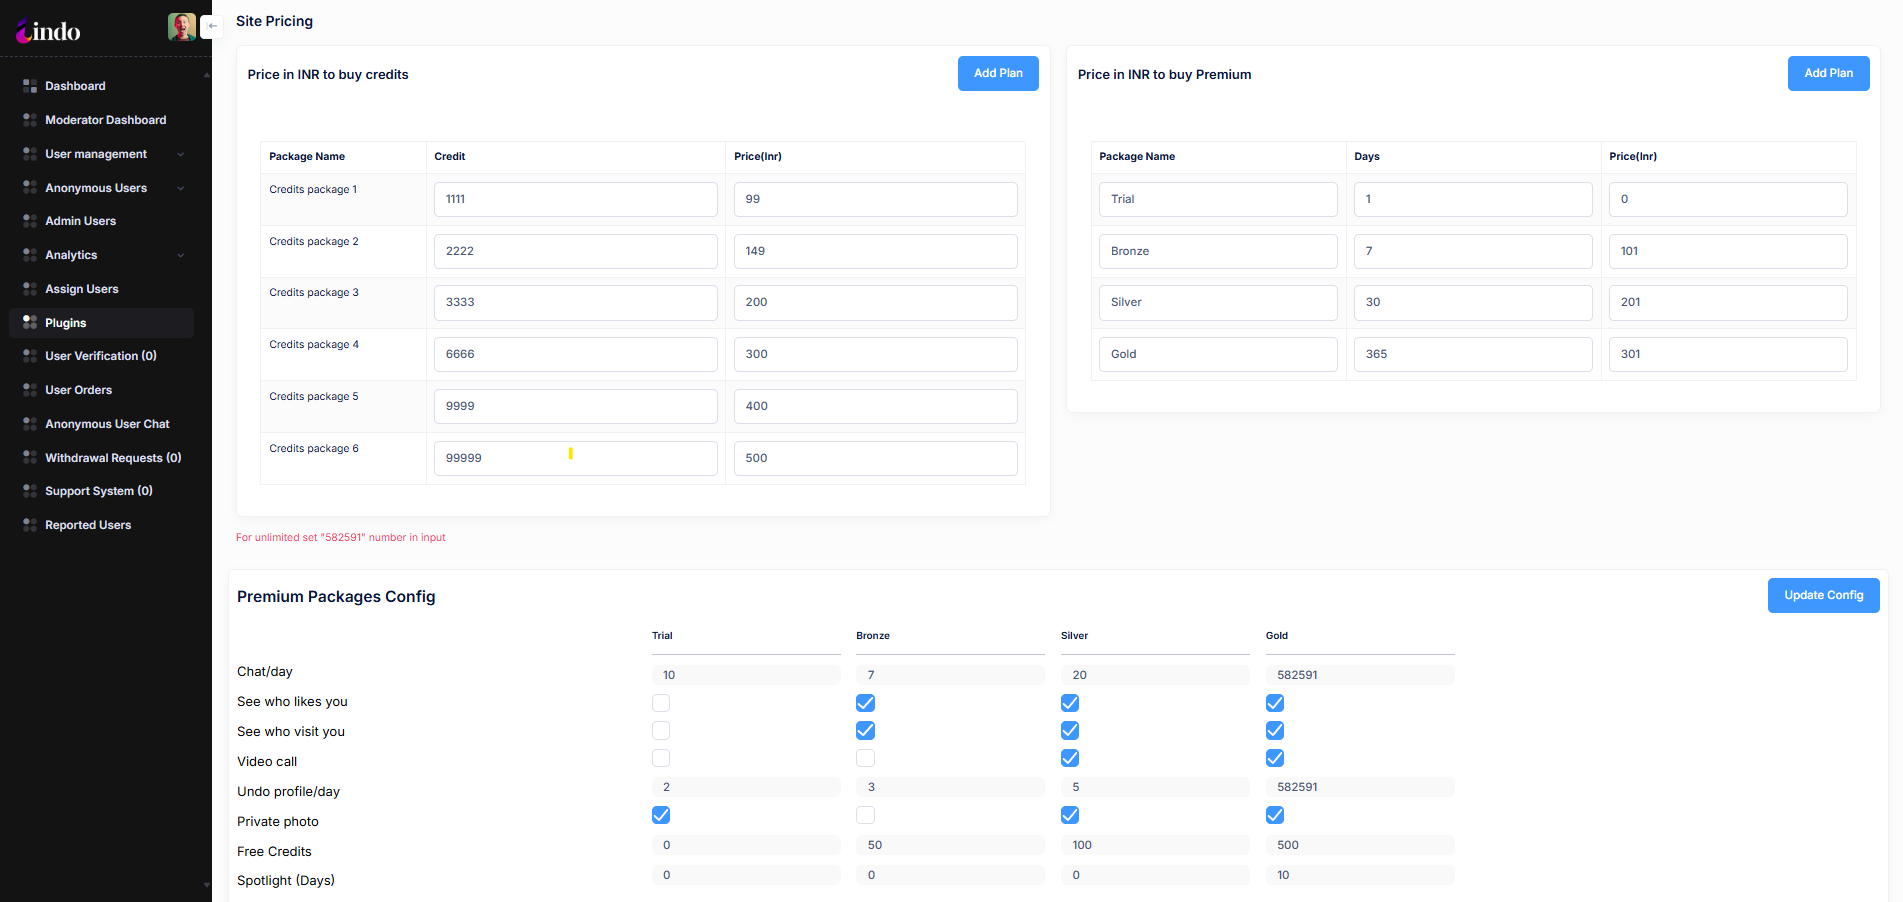Viewport: 1903px width, 902px height.
Task: Click the Cindo logo
Action: 48,32
